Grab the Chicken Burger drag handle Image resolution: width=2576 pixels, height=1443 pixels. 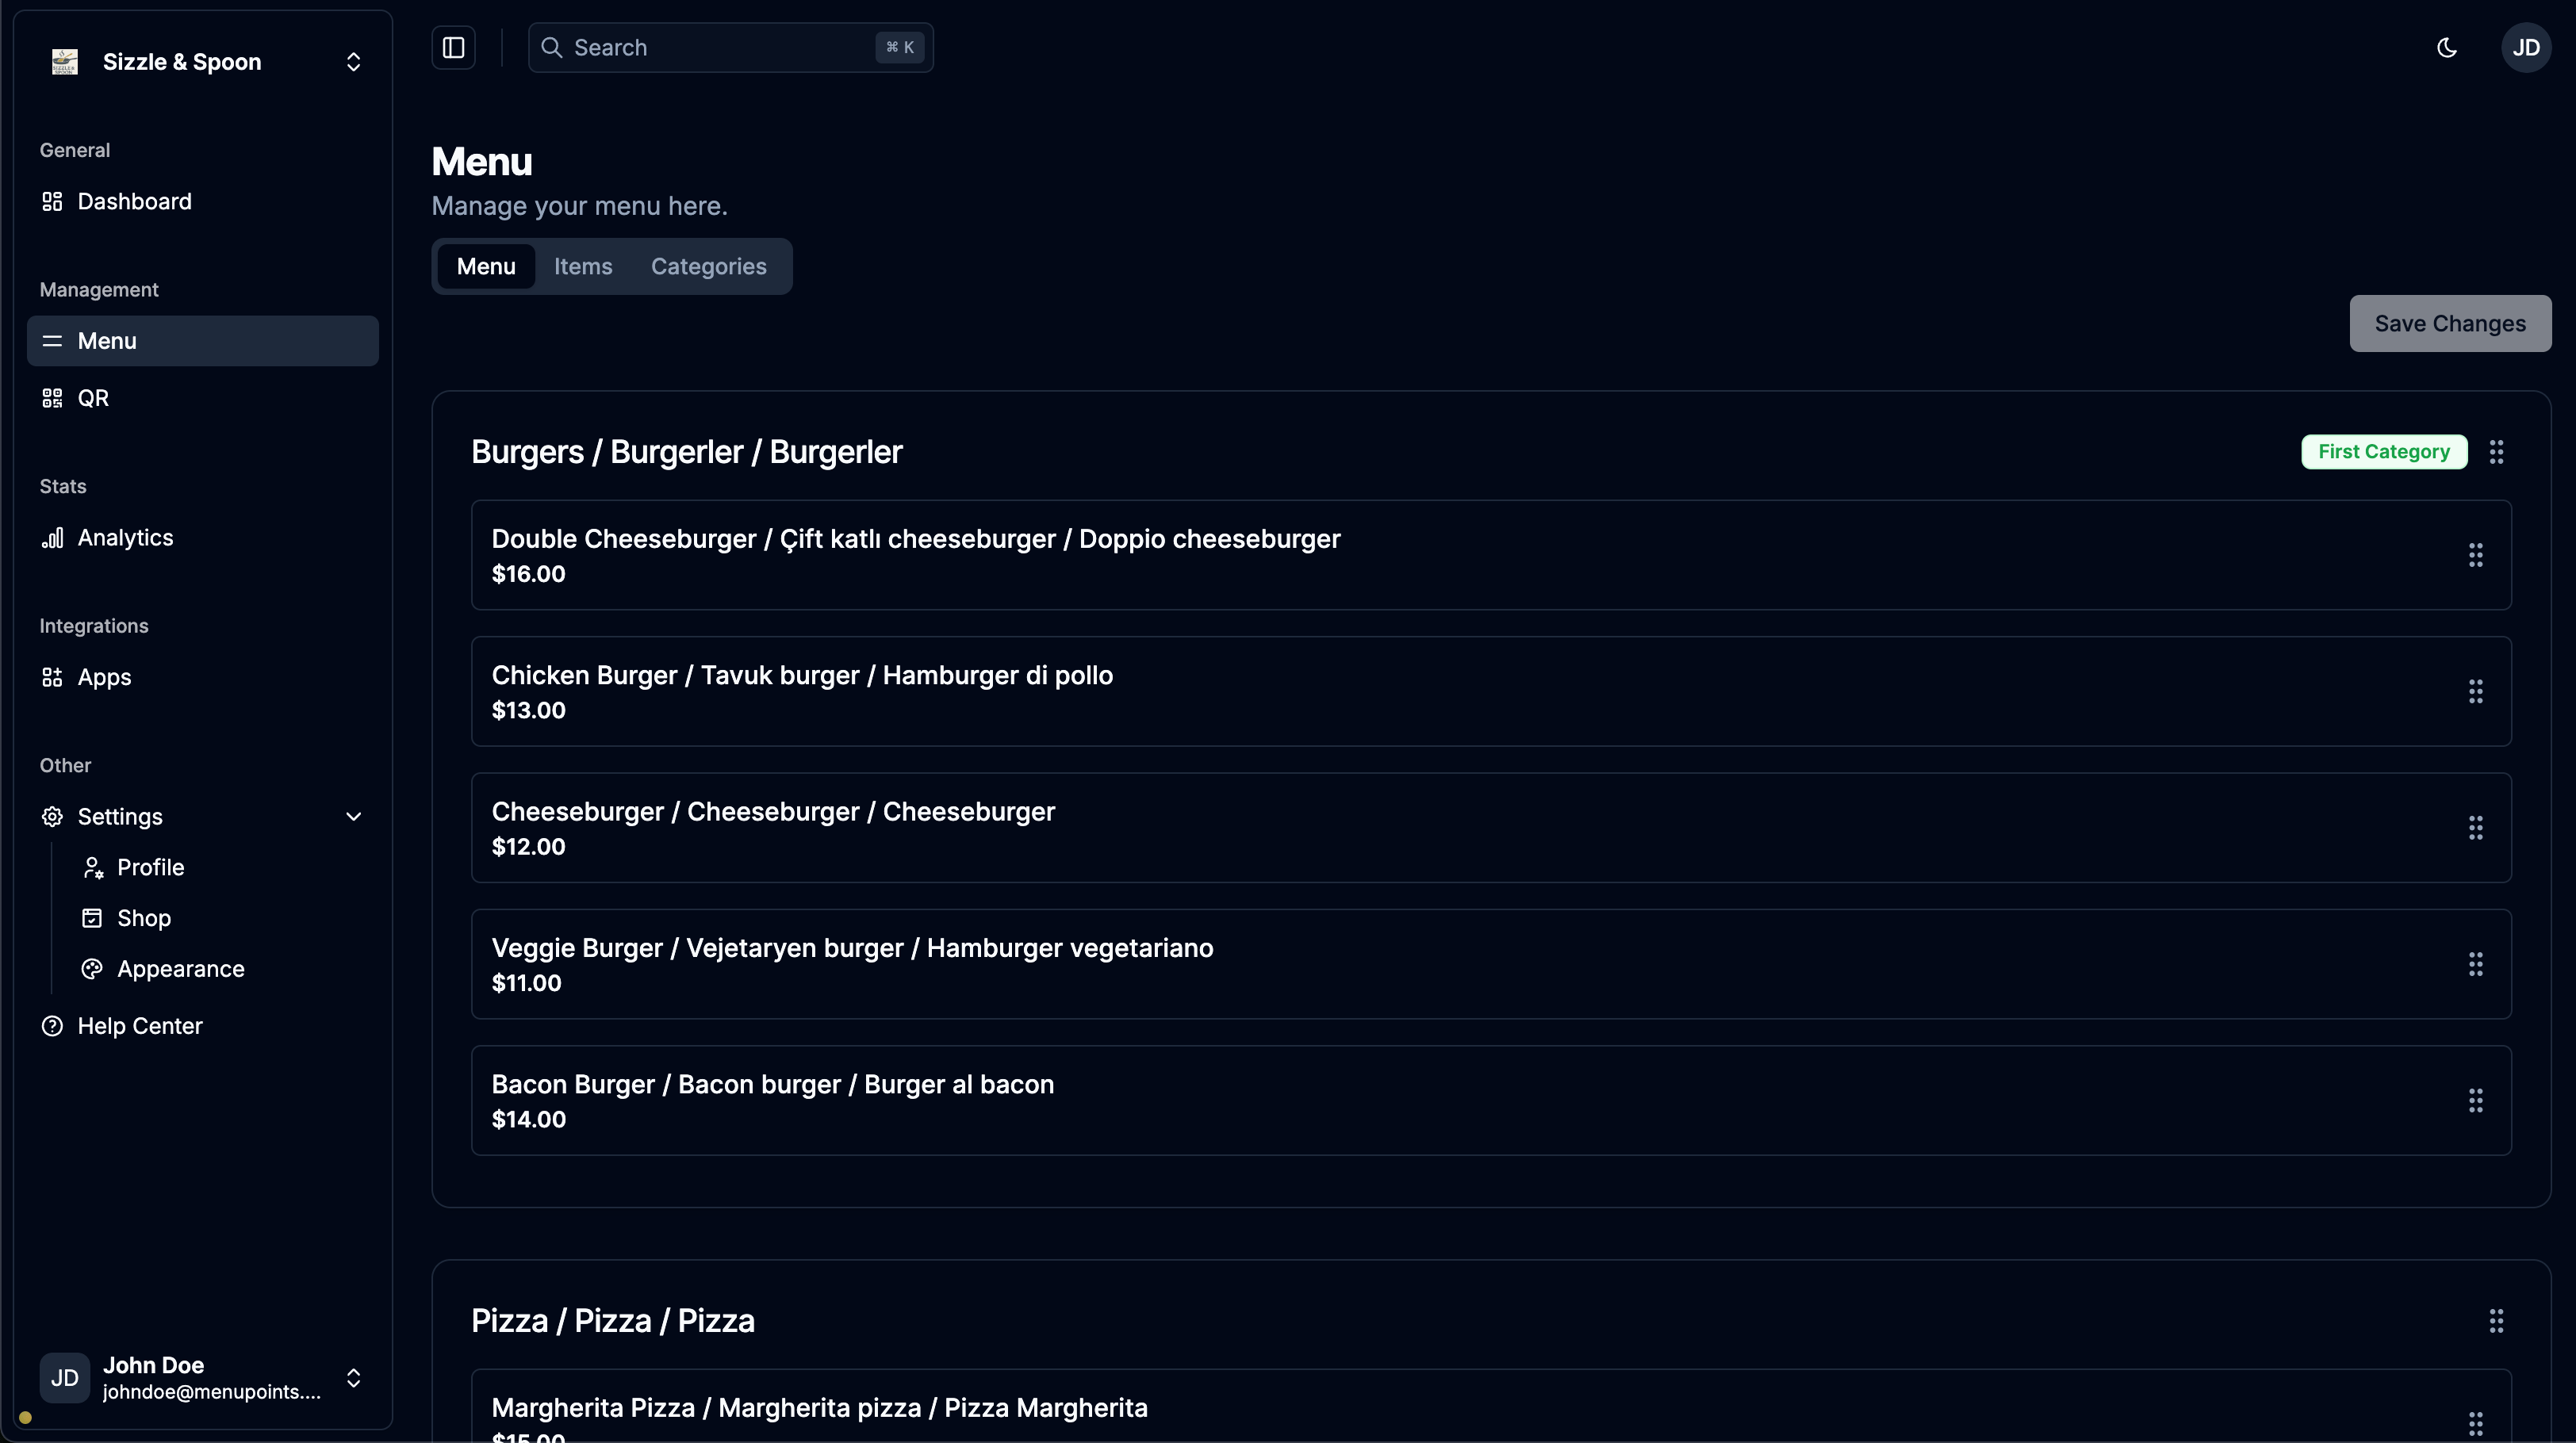(2475, 691)
